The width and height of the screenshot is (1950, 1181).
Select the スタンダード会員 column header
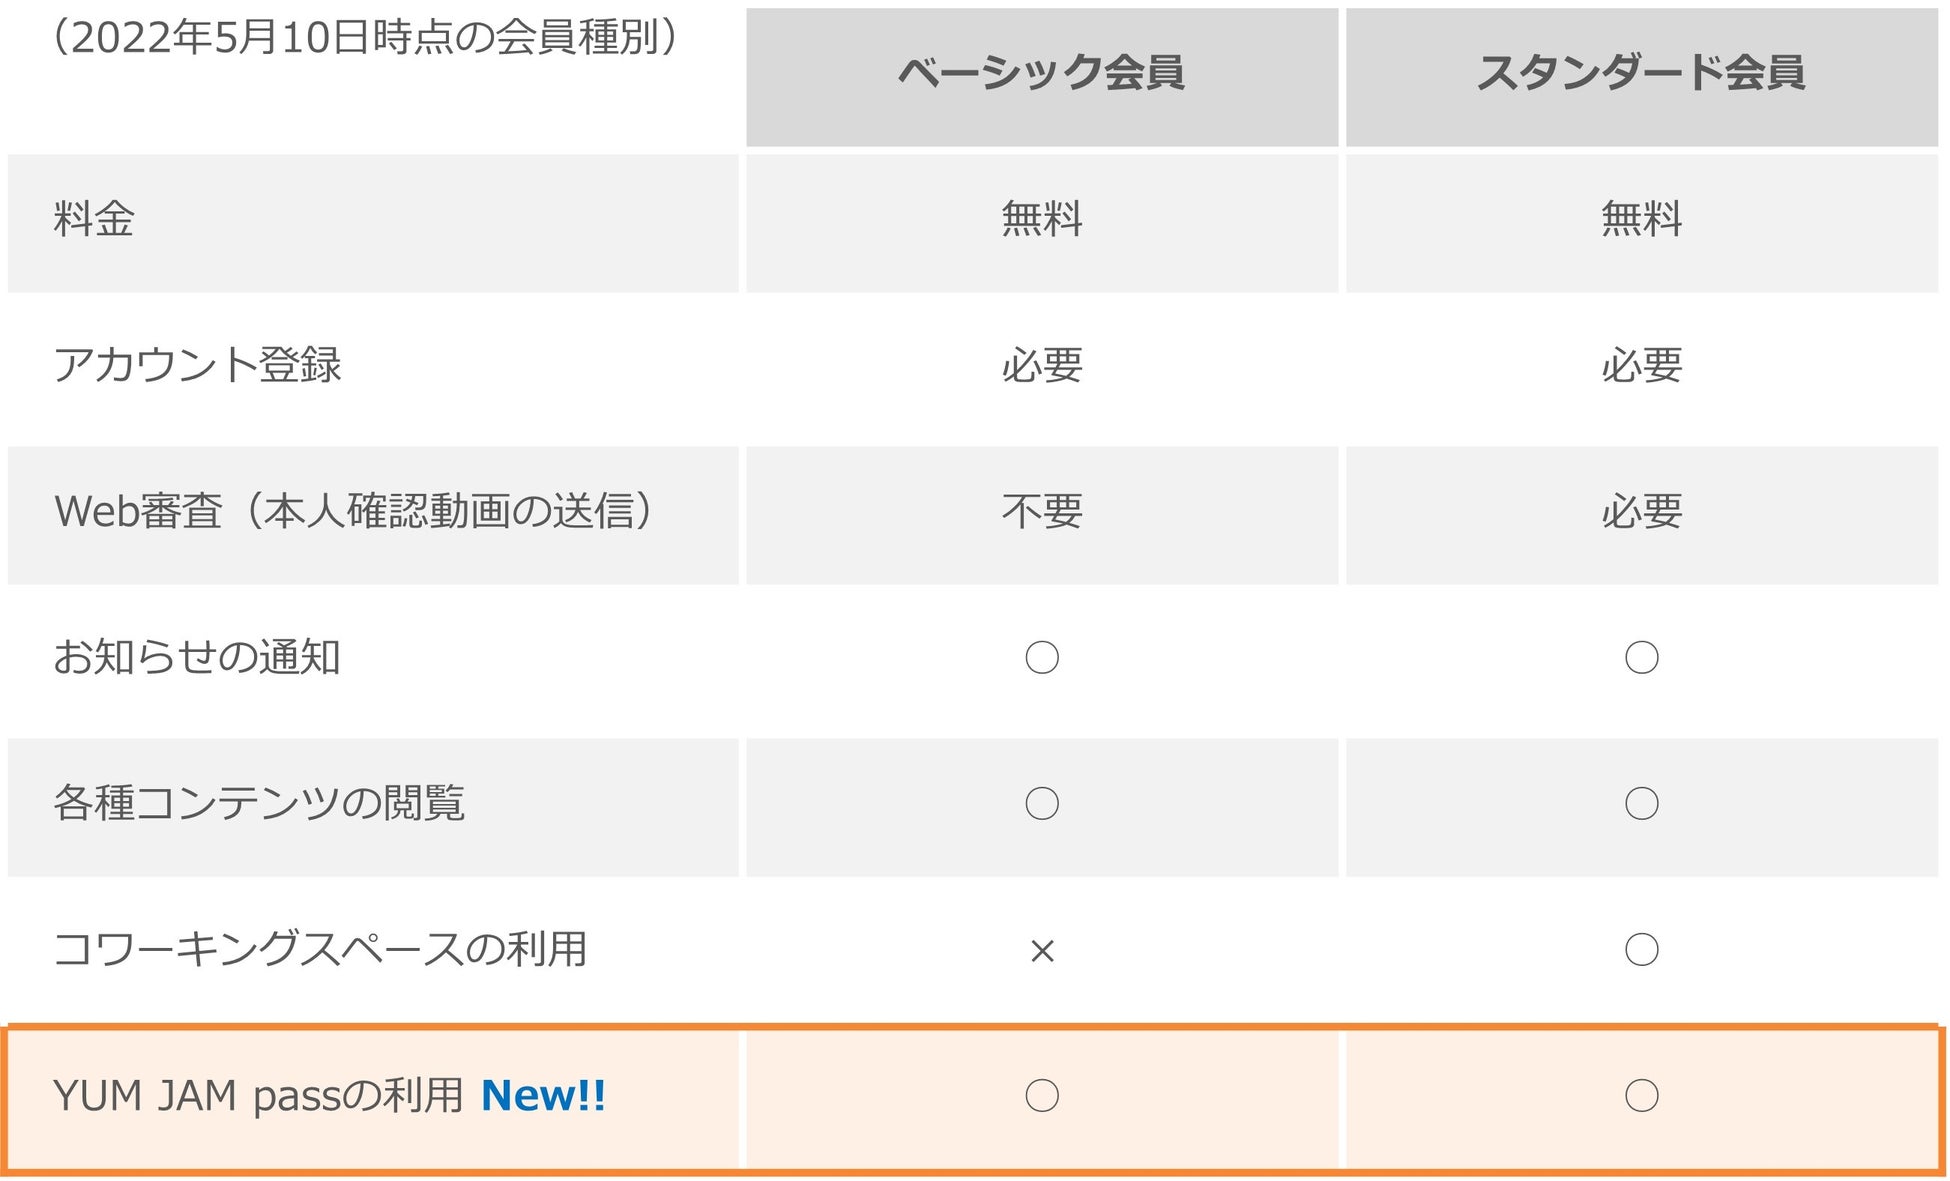point(1641,73)
